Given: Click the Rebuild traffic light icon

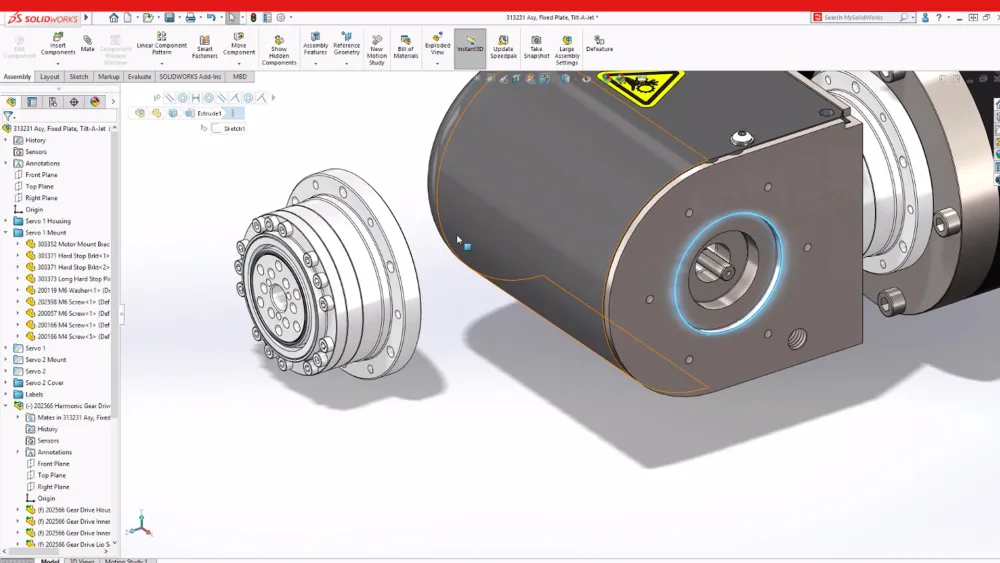Looking at the screenshot, I should coord(253,17).
